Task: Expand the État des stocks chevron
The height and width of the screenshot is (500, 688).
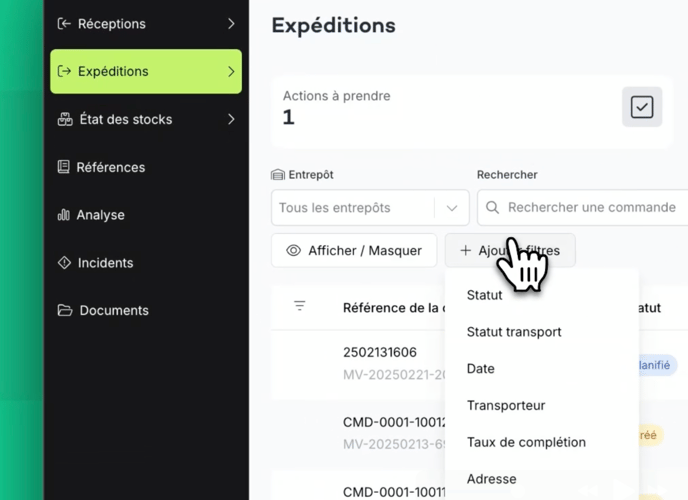Action: tap(231, 120)
